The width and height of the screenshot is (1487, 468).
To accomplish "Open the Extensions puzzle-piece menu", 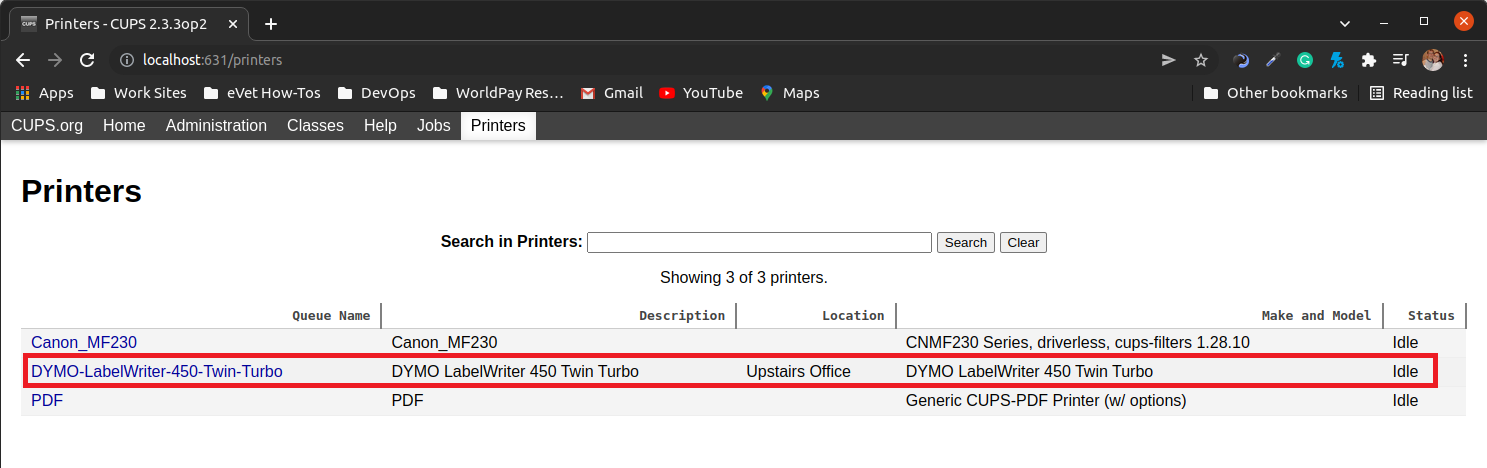I will pyautogui.click(x=1369, y=60).
